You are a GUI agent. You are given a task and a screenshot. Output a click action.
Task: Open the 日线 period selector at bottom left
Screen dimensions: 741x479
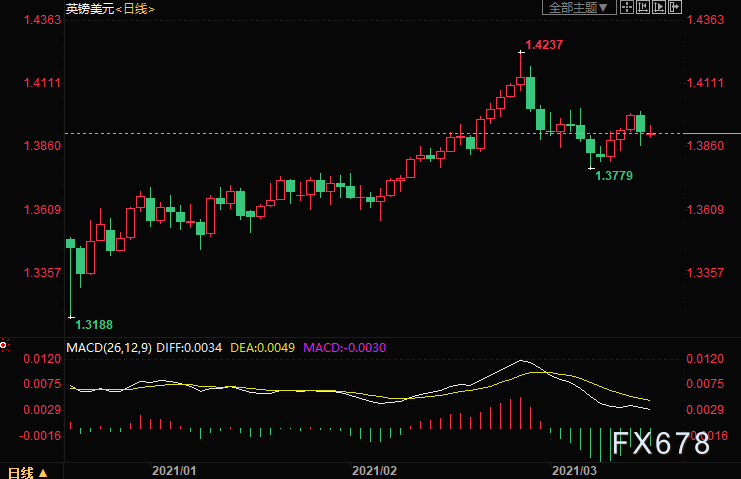(x=28, y=472)
